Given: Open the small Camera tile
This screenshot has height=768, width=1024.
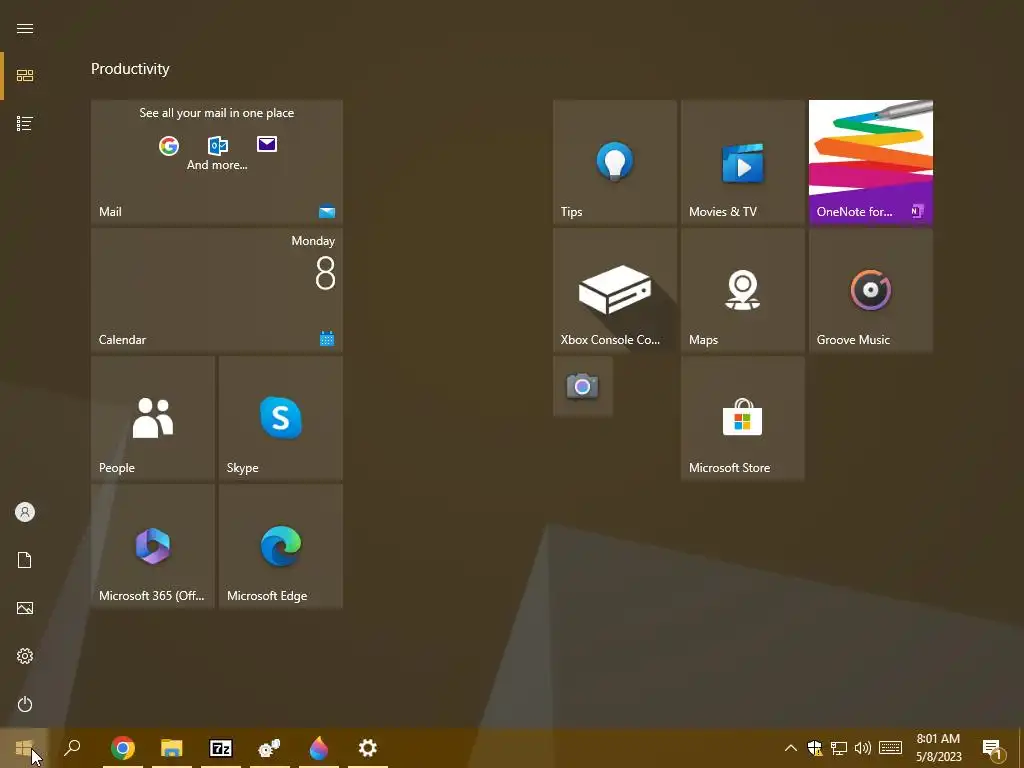Looking at the screenshot, I should pos(583,386).
